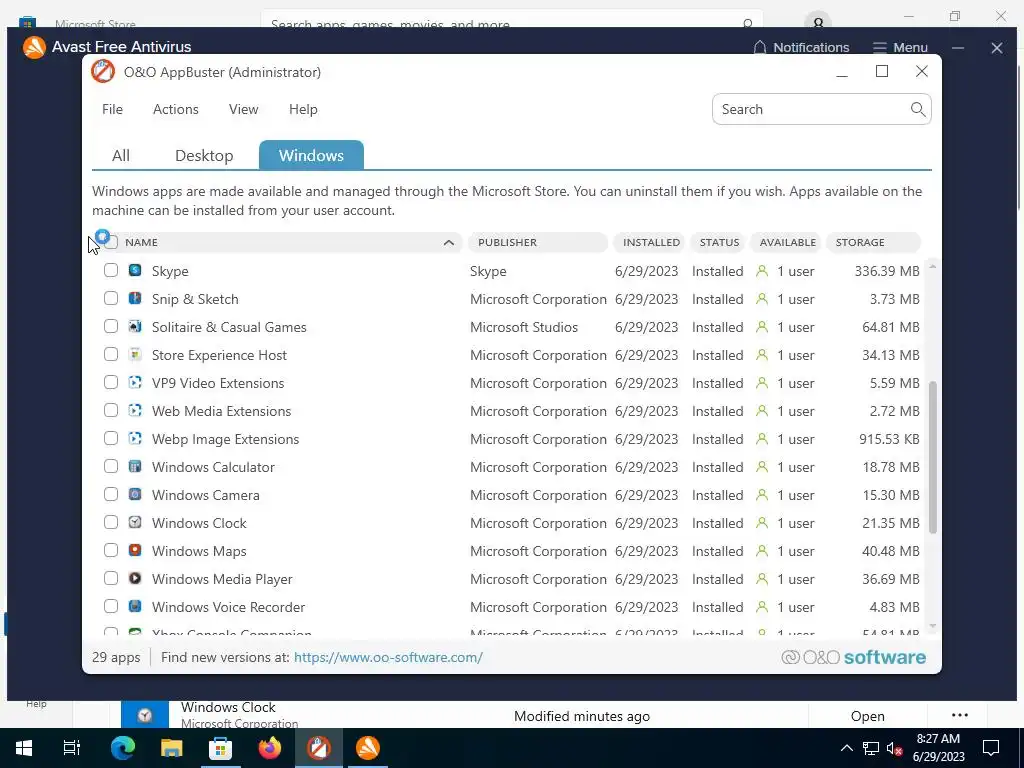Open the Actions menu
This screenshot has height=768, width=1024.
click(176, 109)
